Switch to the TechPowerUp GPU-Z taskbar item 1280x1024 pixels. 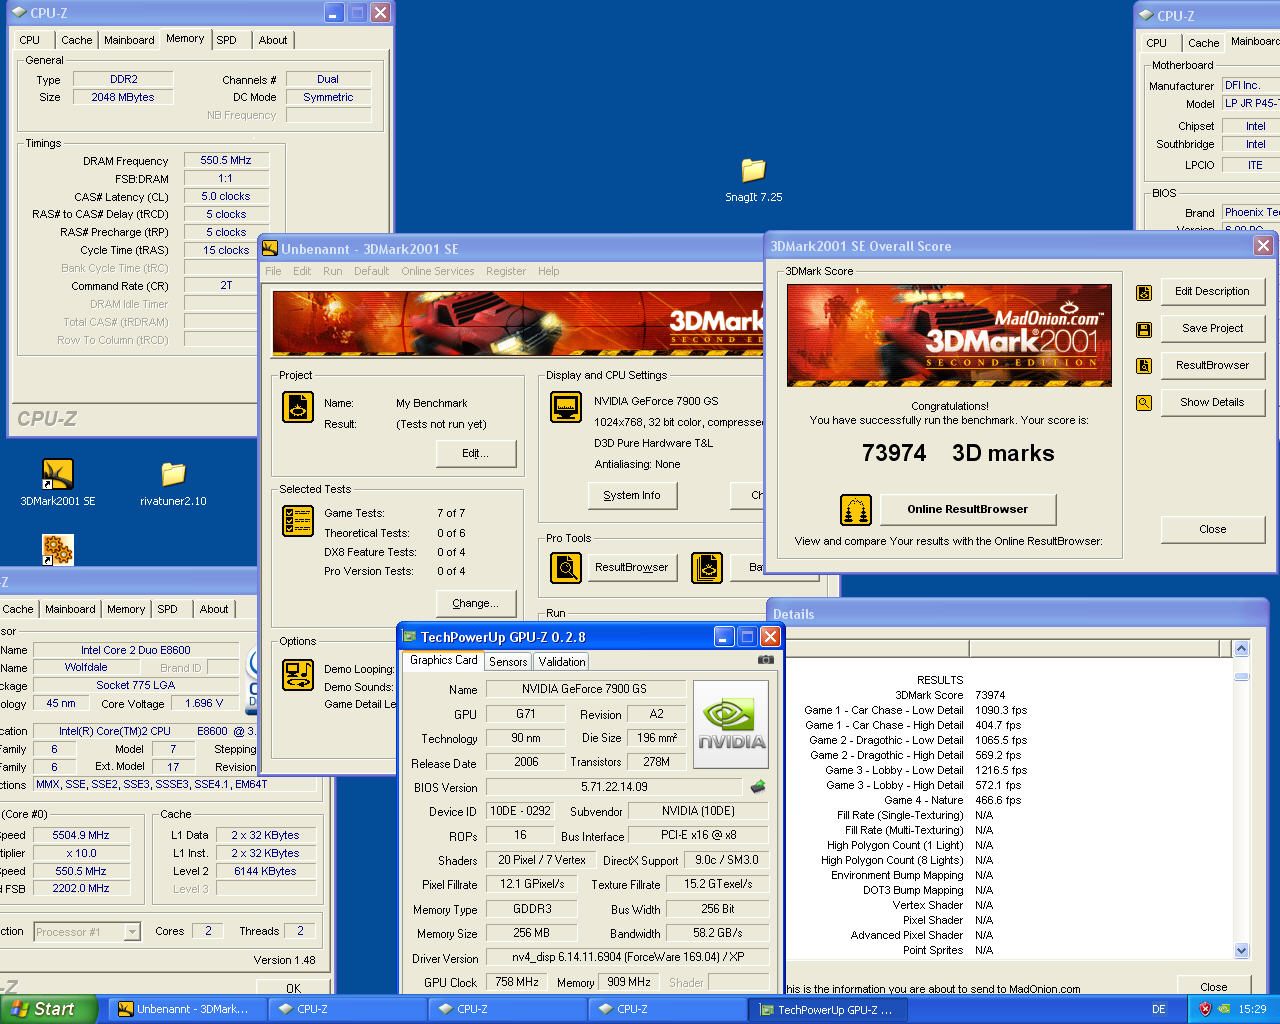(827, 1009)
